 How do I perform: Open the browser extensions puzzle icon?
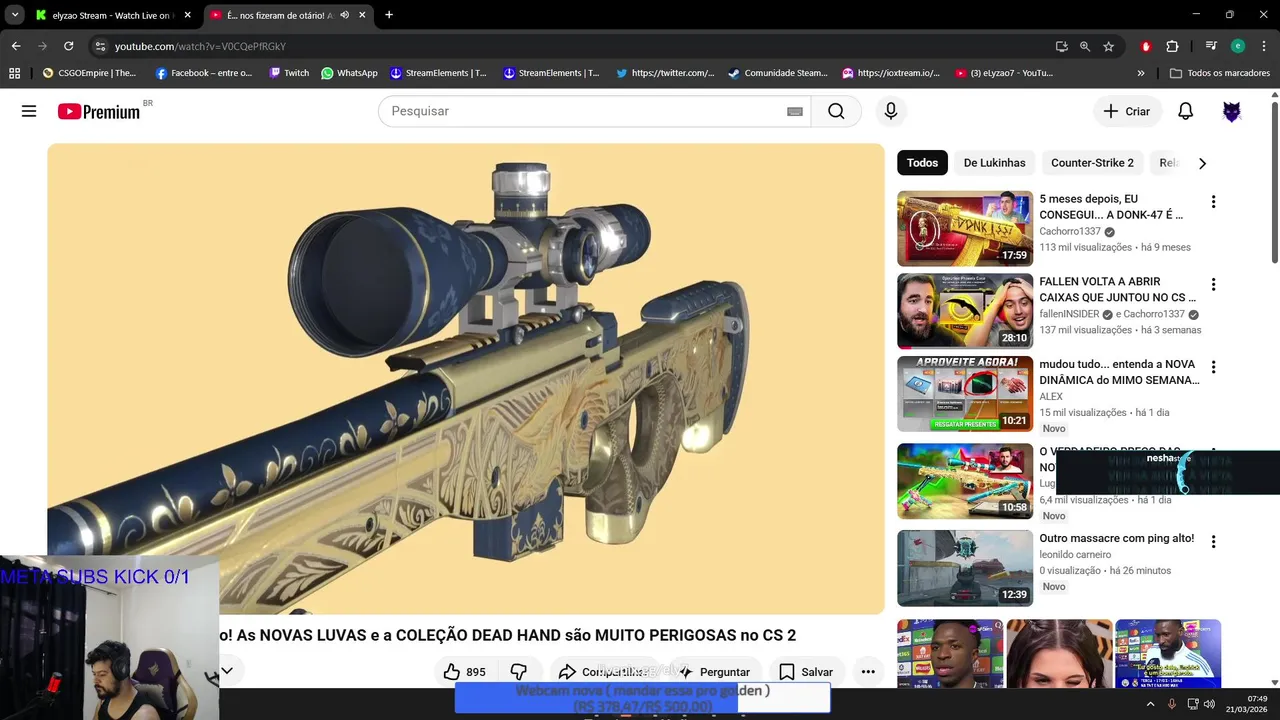pos(1172,46)
